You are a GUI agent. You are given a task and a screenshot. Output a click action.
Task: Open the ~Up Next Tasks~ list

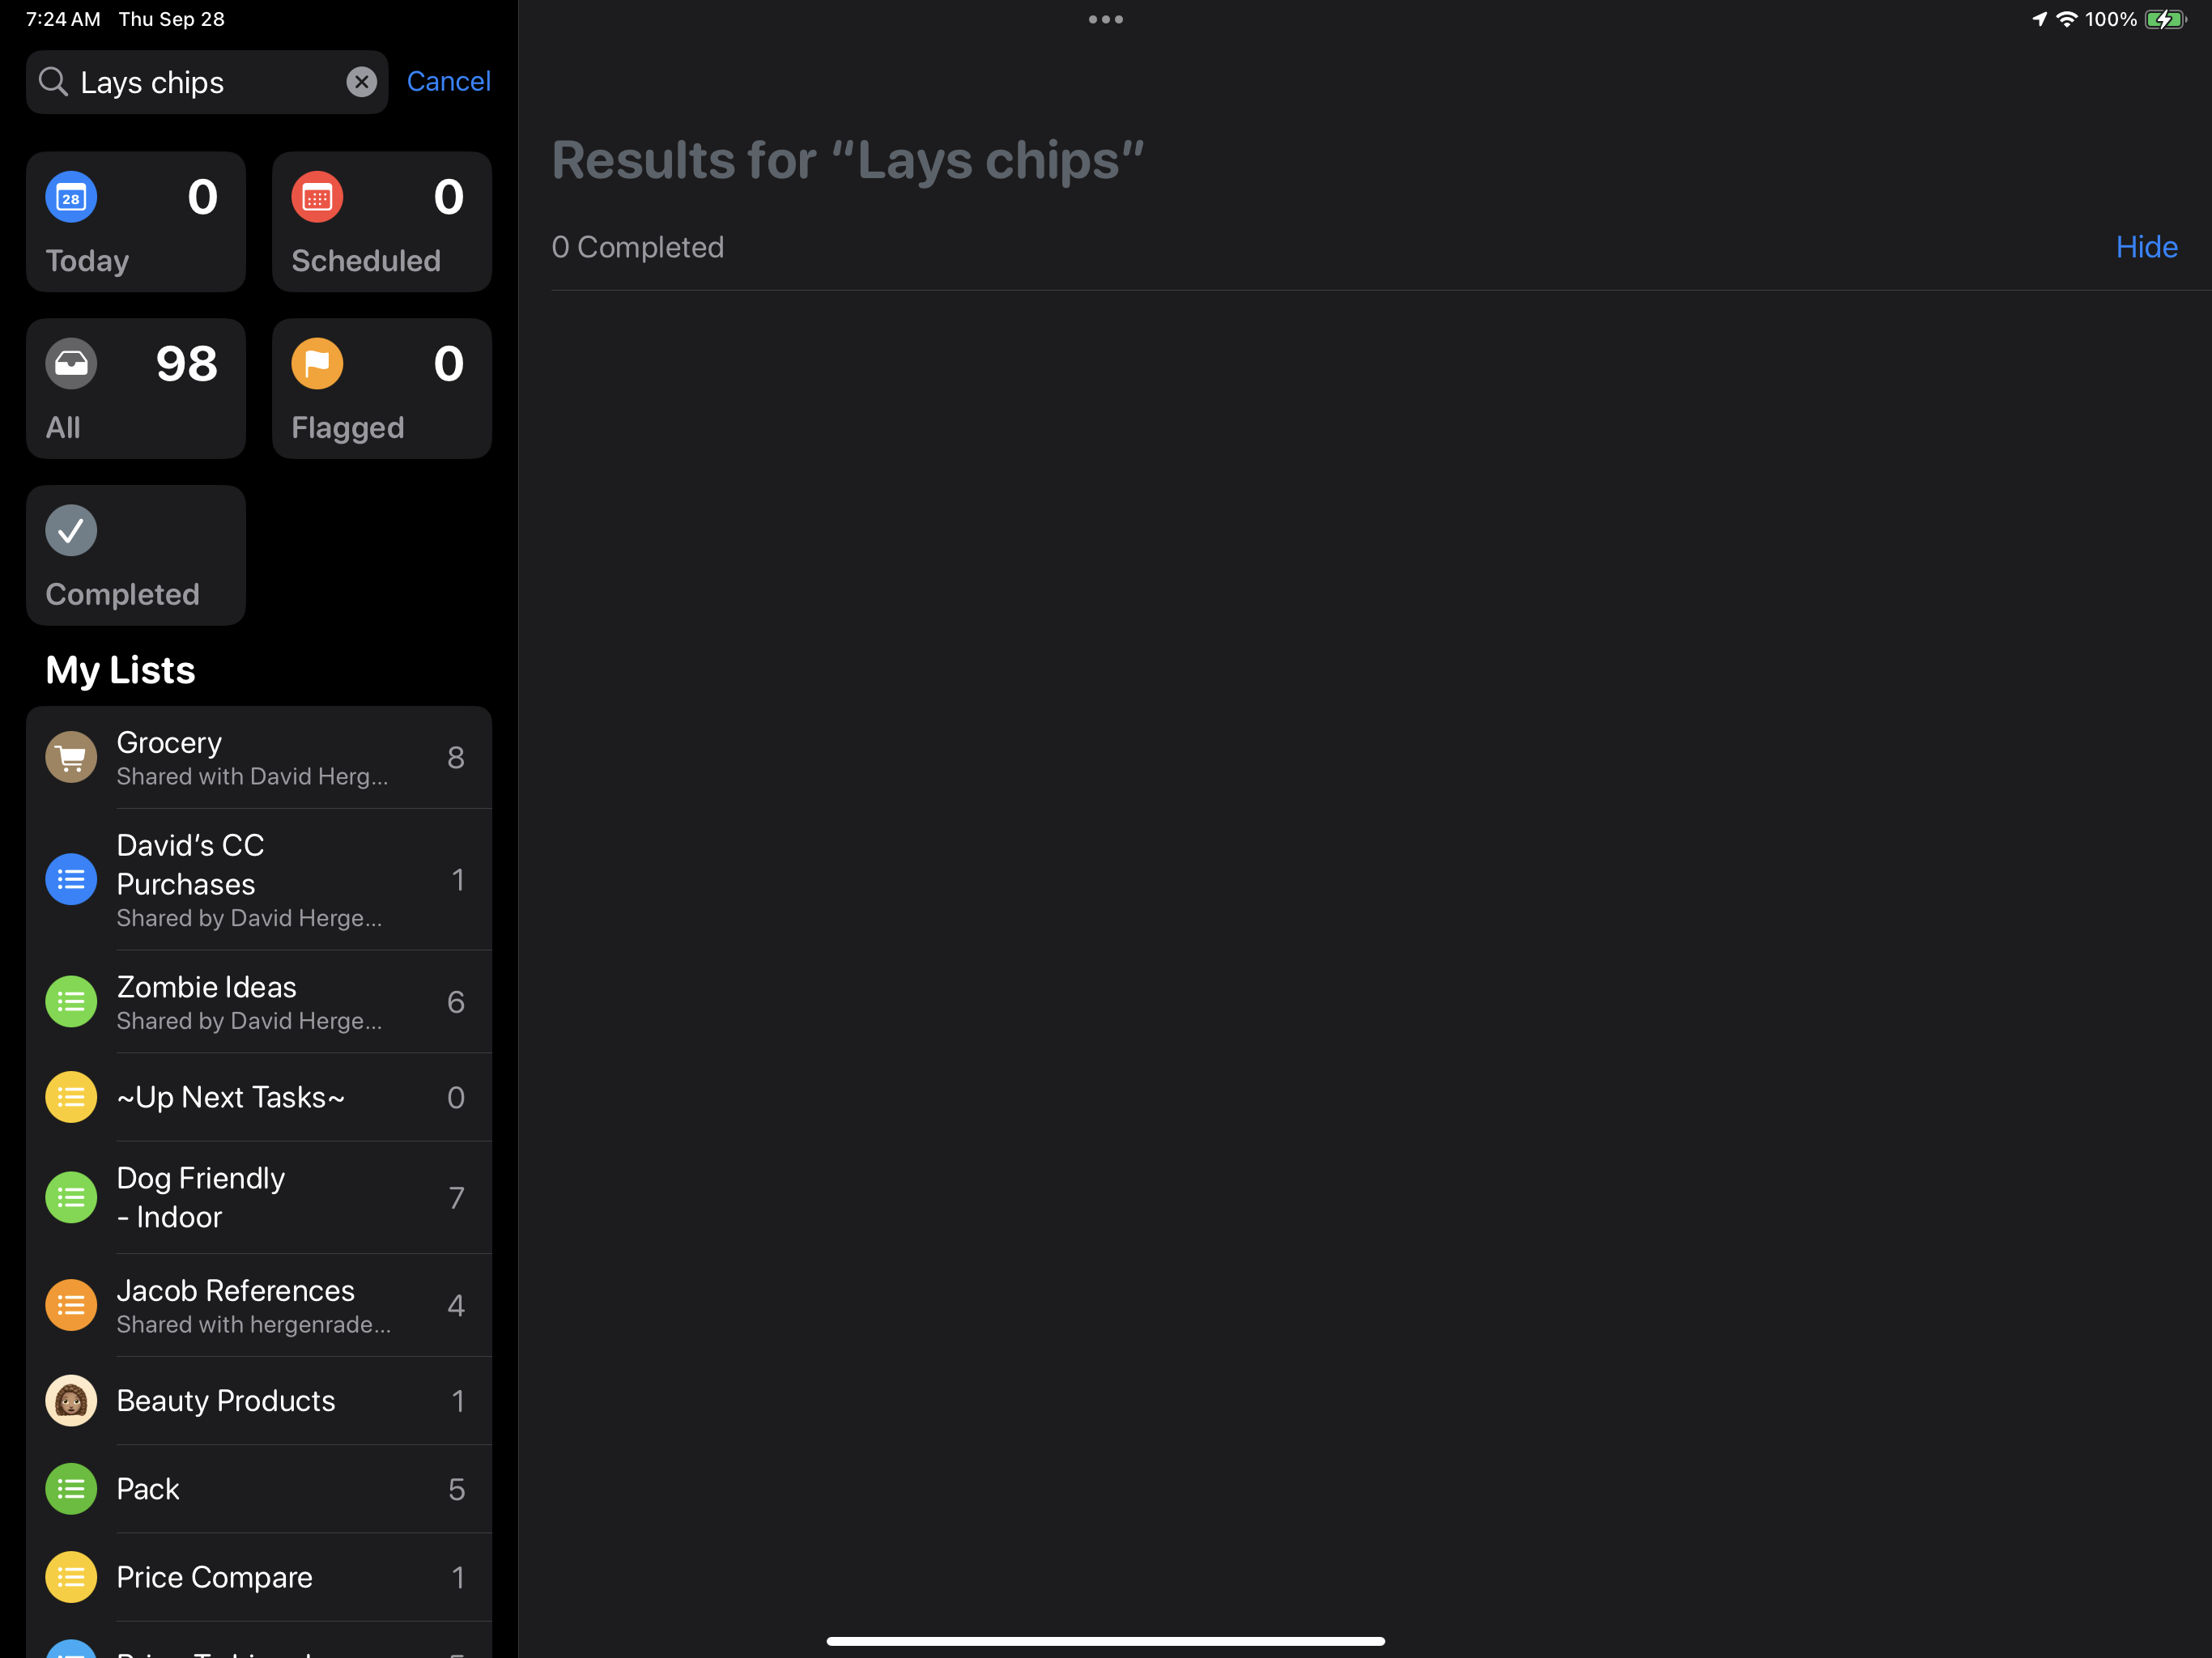[x=259, y=1098]
